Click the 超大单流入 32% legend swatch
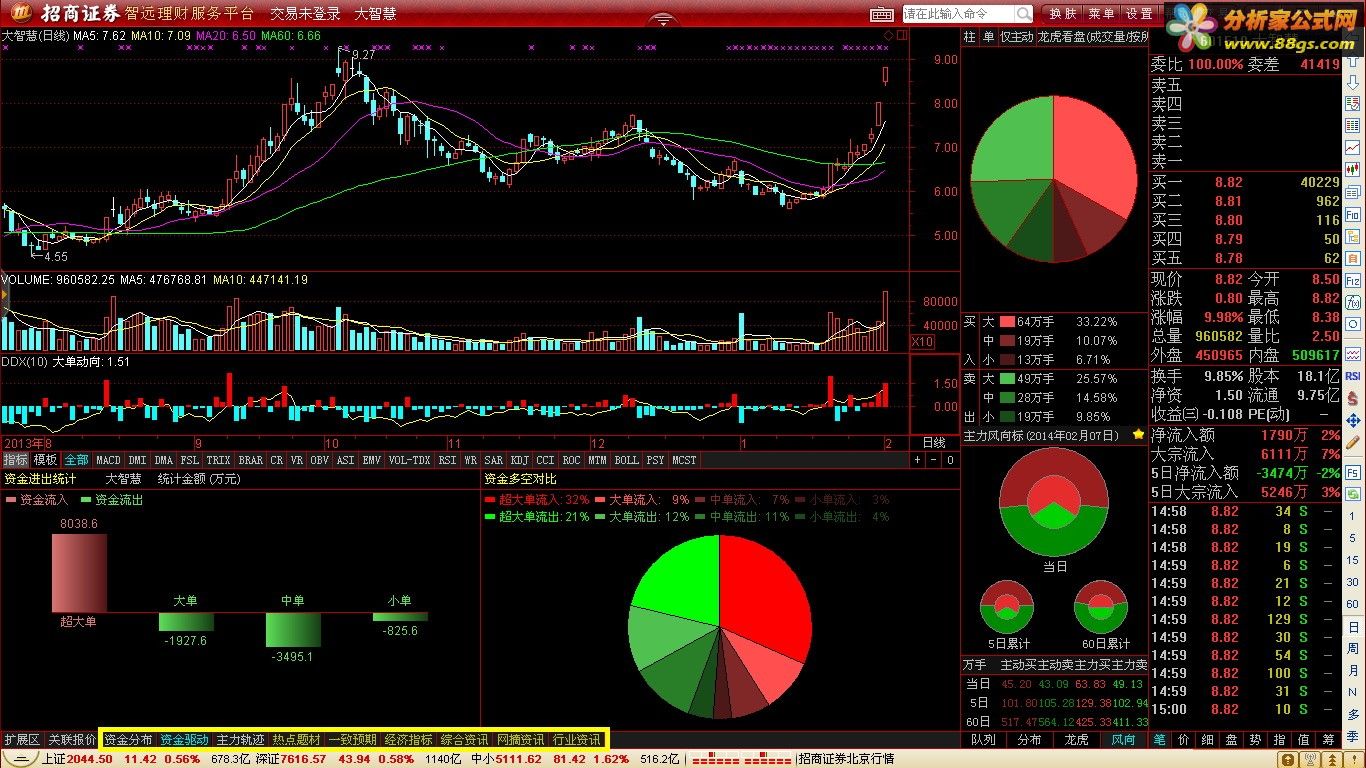1366x768 pixels. 490,499
